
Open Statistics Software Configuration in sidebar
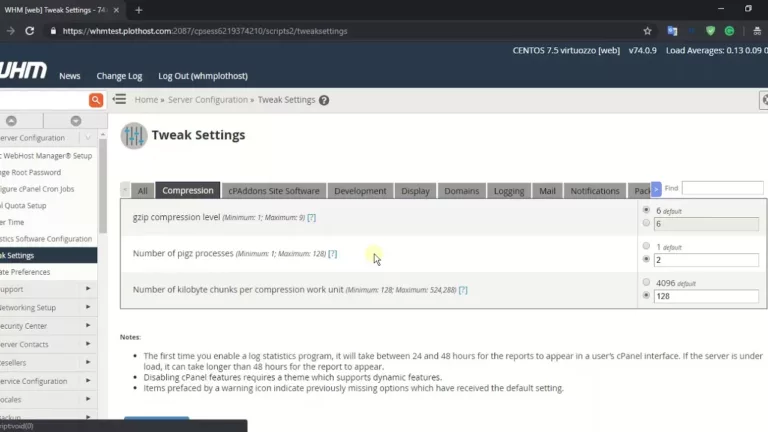point(46,239)
